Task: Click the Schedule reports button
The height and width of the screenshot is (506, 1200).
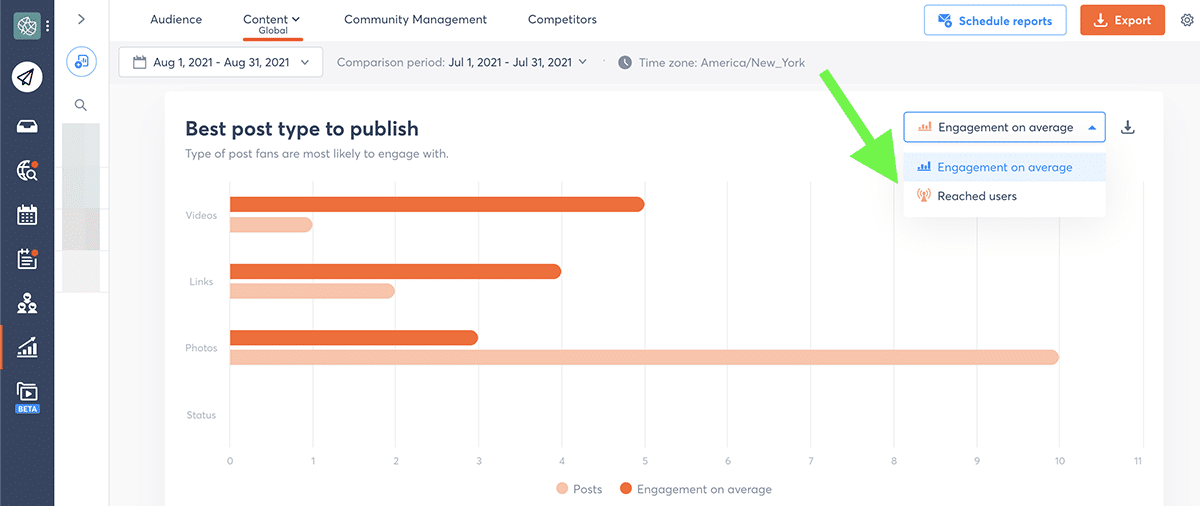Action: pos(995,20)
